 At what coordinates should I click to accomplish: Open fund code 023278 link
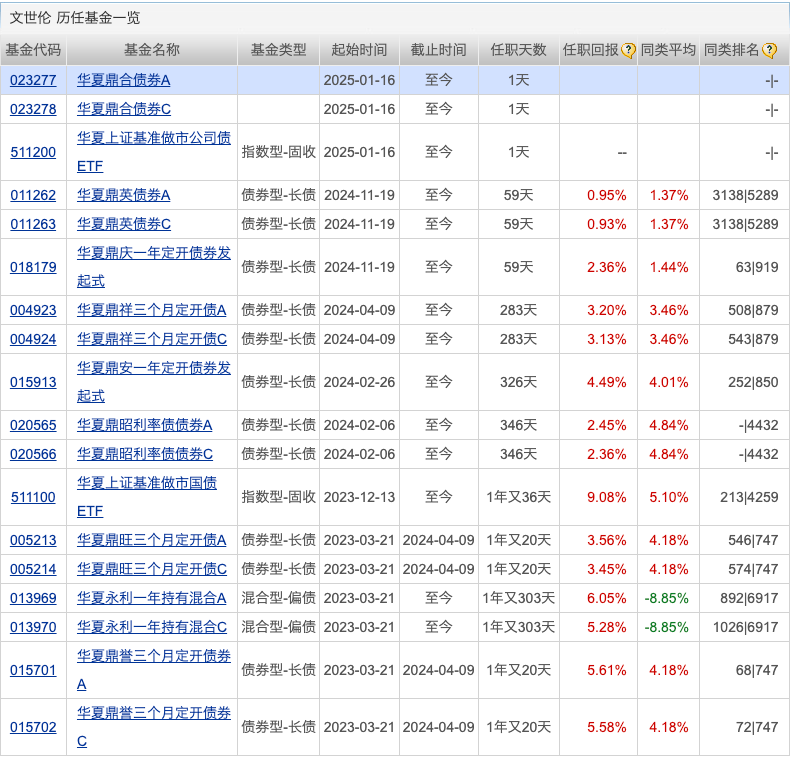pos(33,109)
